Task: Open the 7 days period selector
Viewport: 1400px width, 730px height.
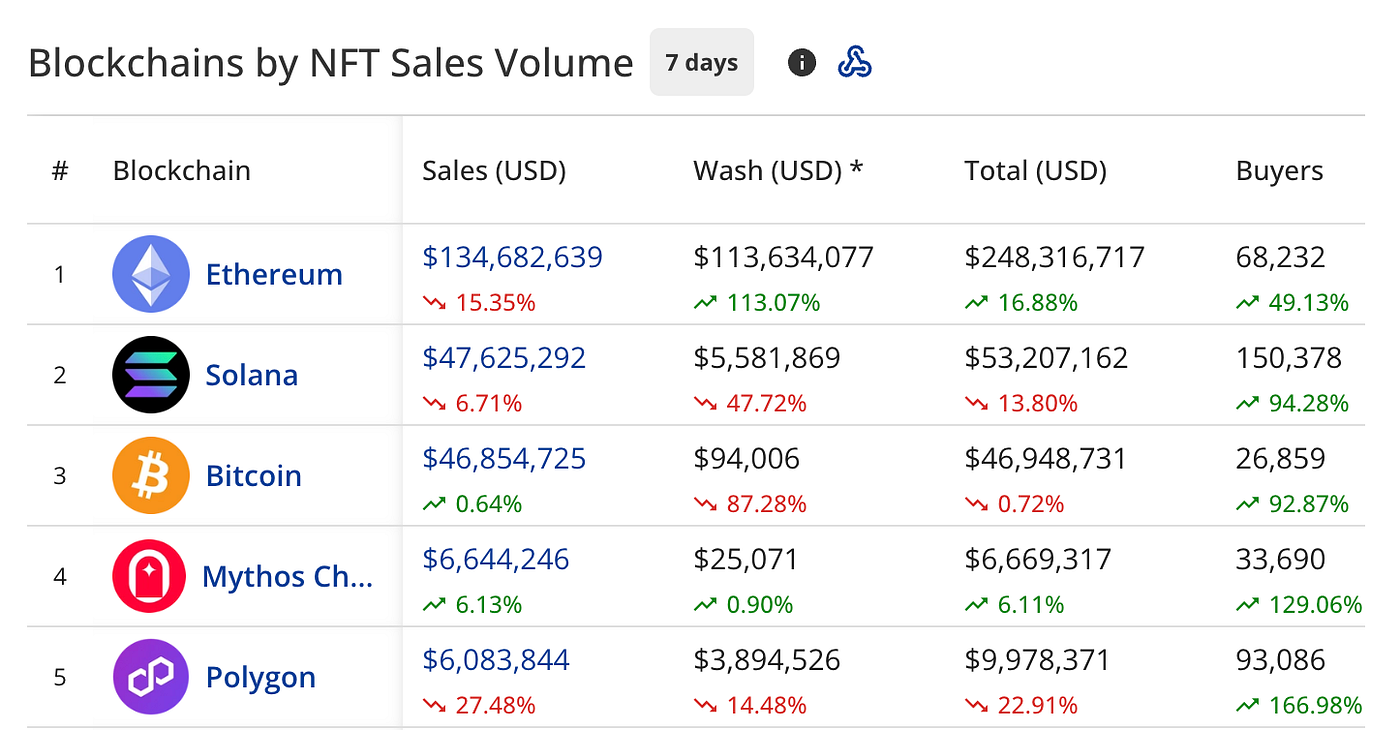Action: pos(702,62)
